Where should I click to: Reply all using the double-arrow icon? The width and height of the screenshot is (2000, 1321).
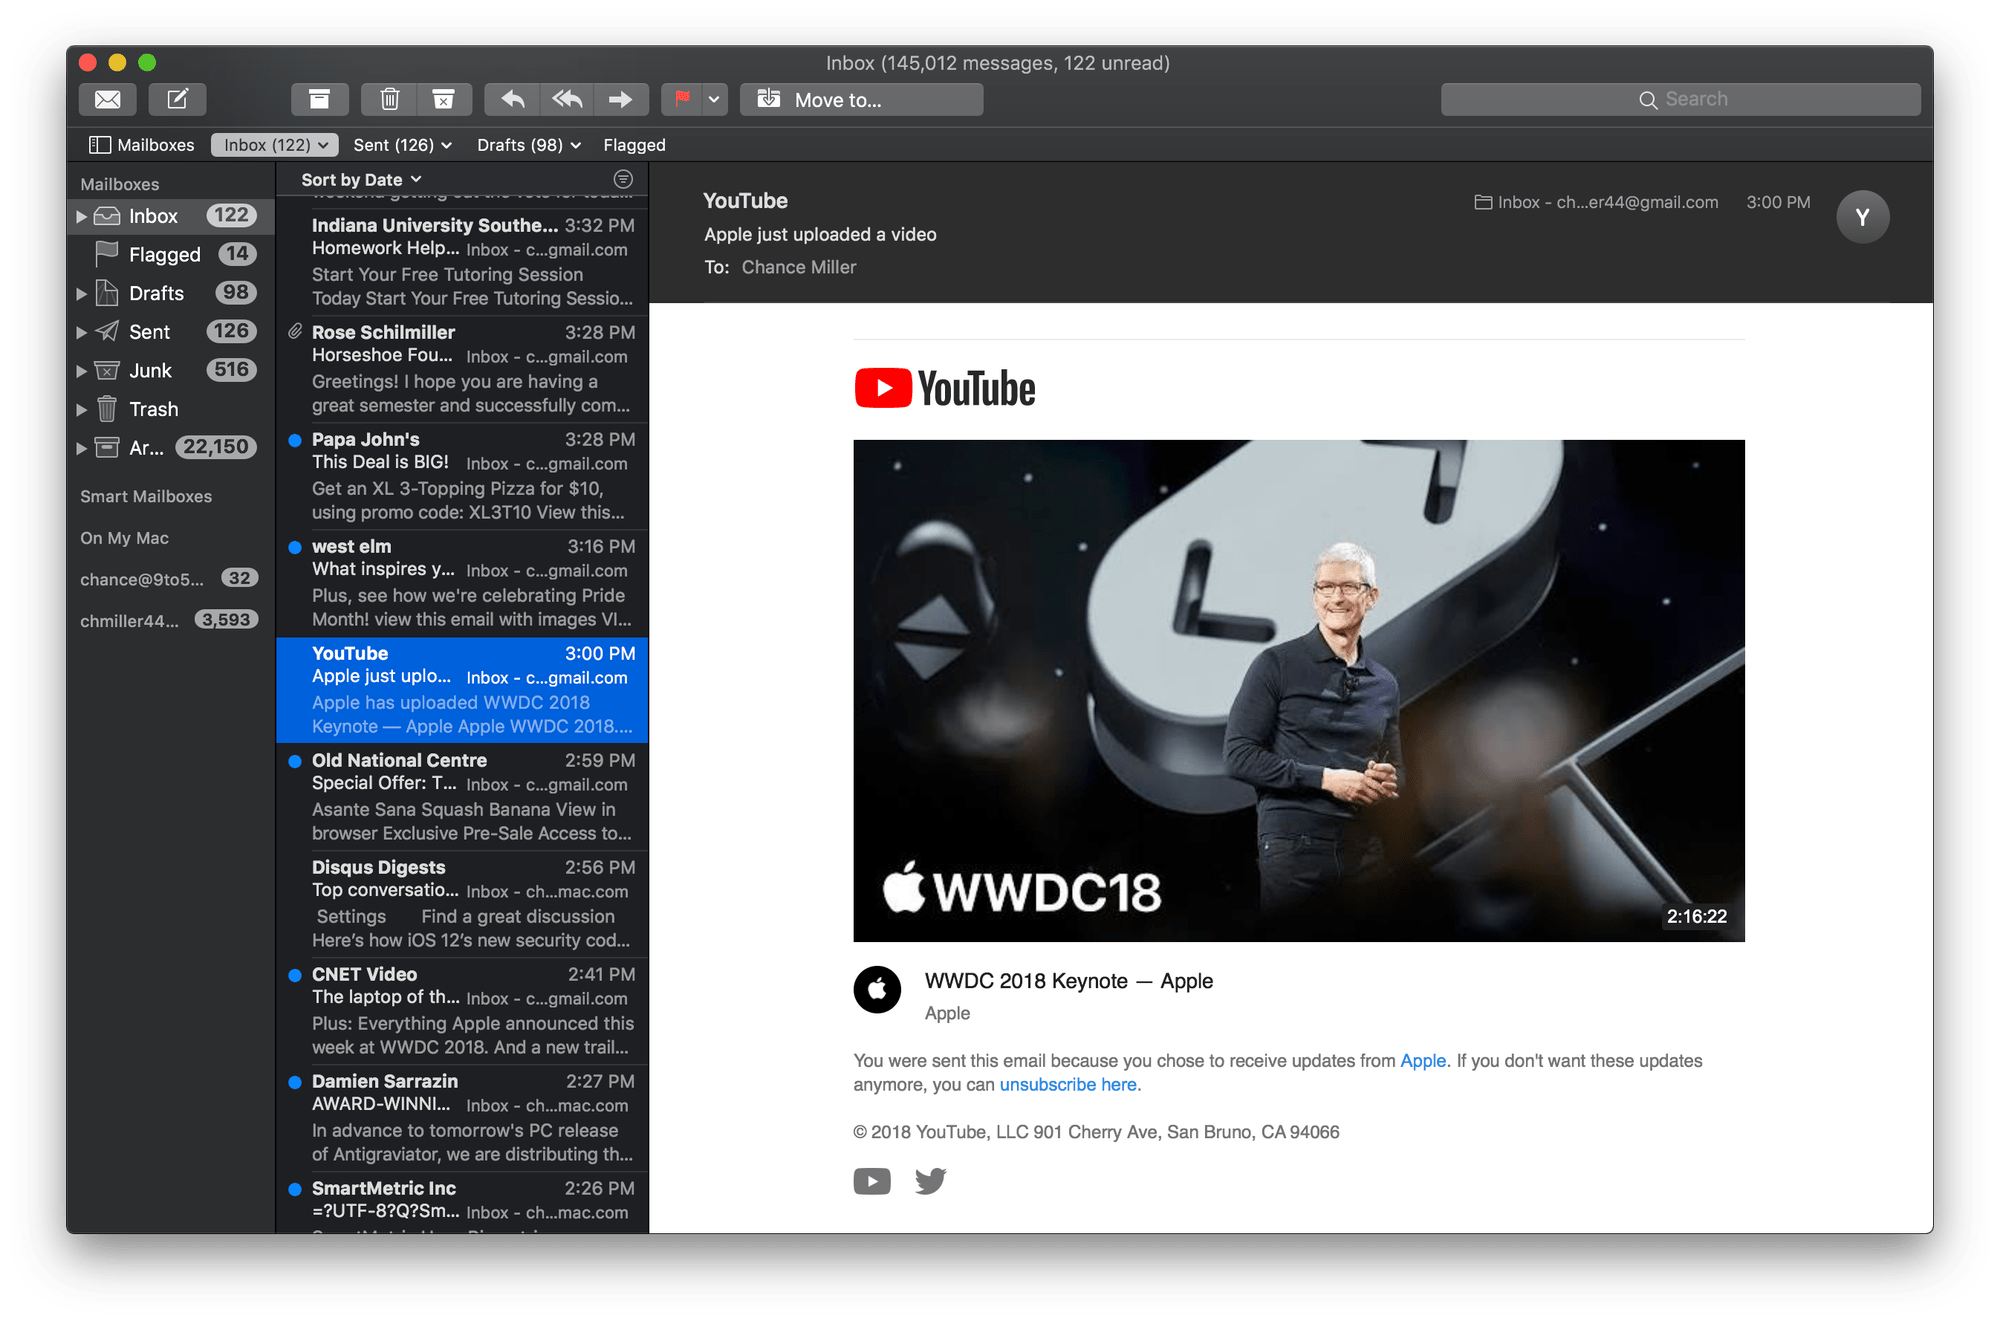pyautogui.click(x=566, y=99)
